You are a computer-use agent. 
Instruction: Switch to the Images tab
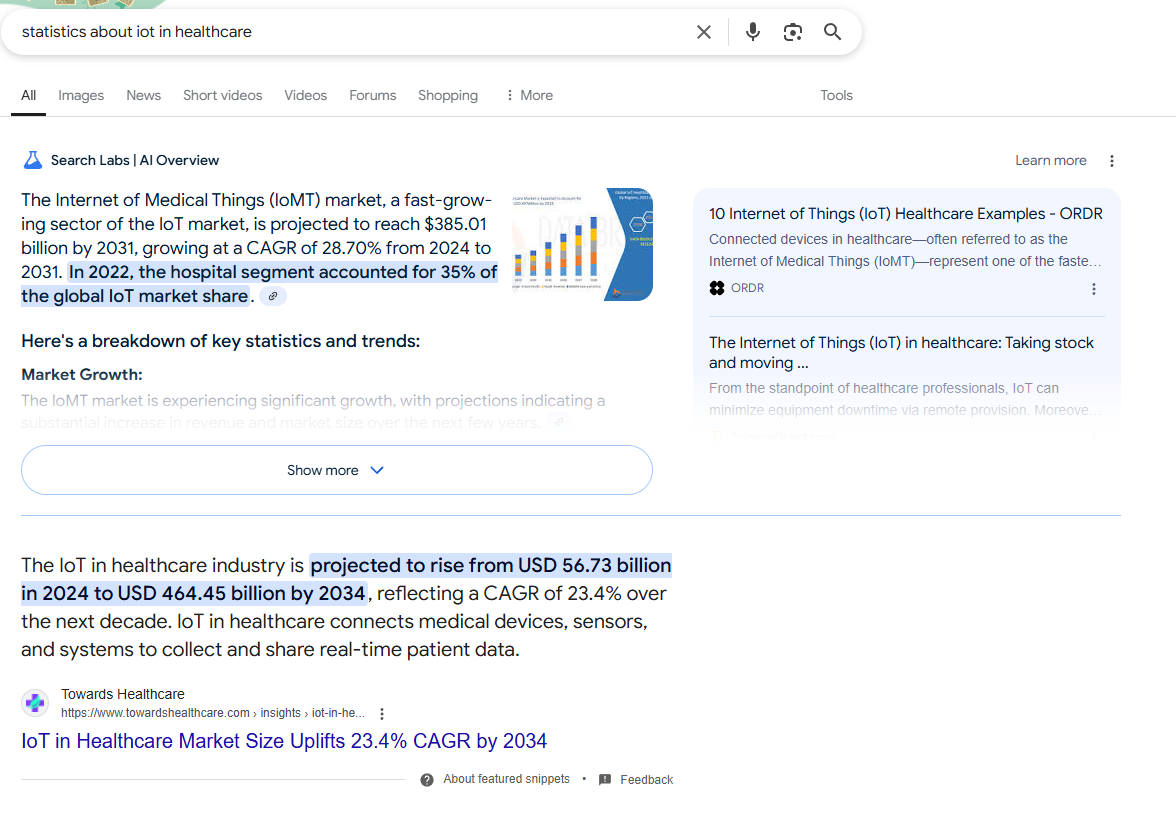pos(81,95)
